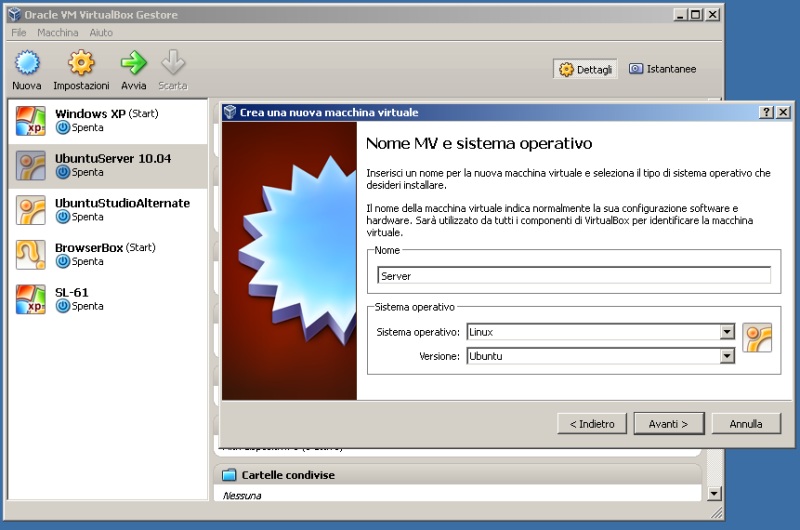Toggle the Dettagli view button
This screenshot has height=530, width=800.
[586, 69]
